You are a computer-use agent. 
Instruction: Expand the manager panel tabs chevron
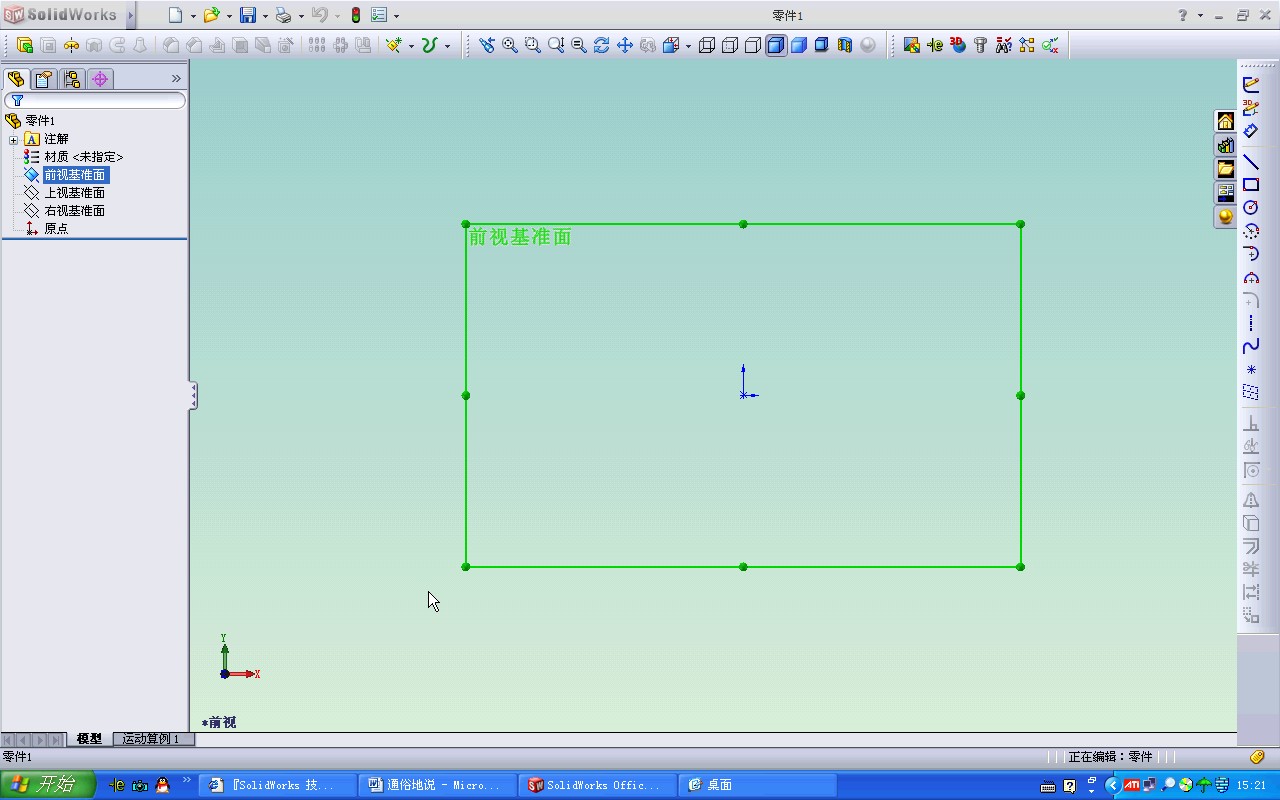[176, 79]
